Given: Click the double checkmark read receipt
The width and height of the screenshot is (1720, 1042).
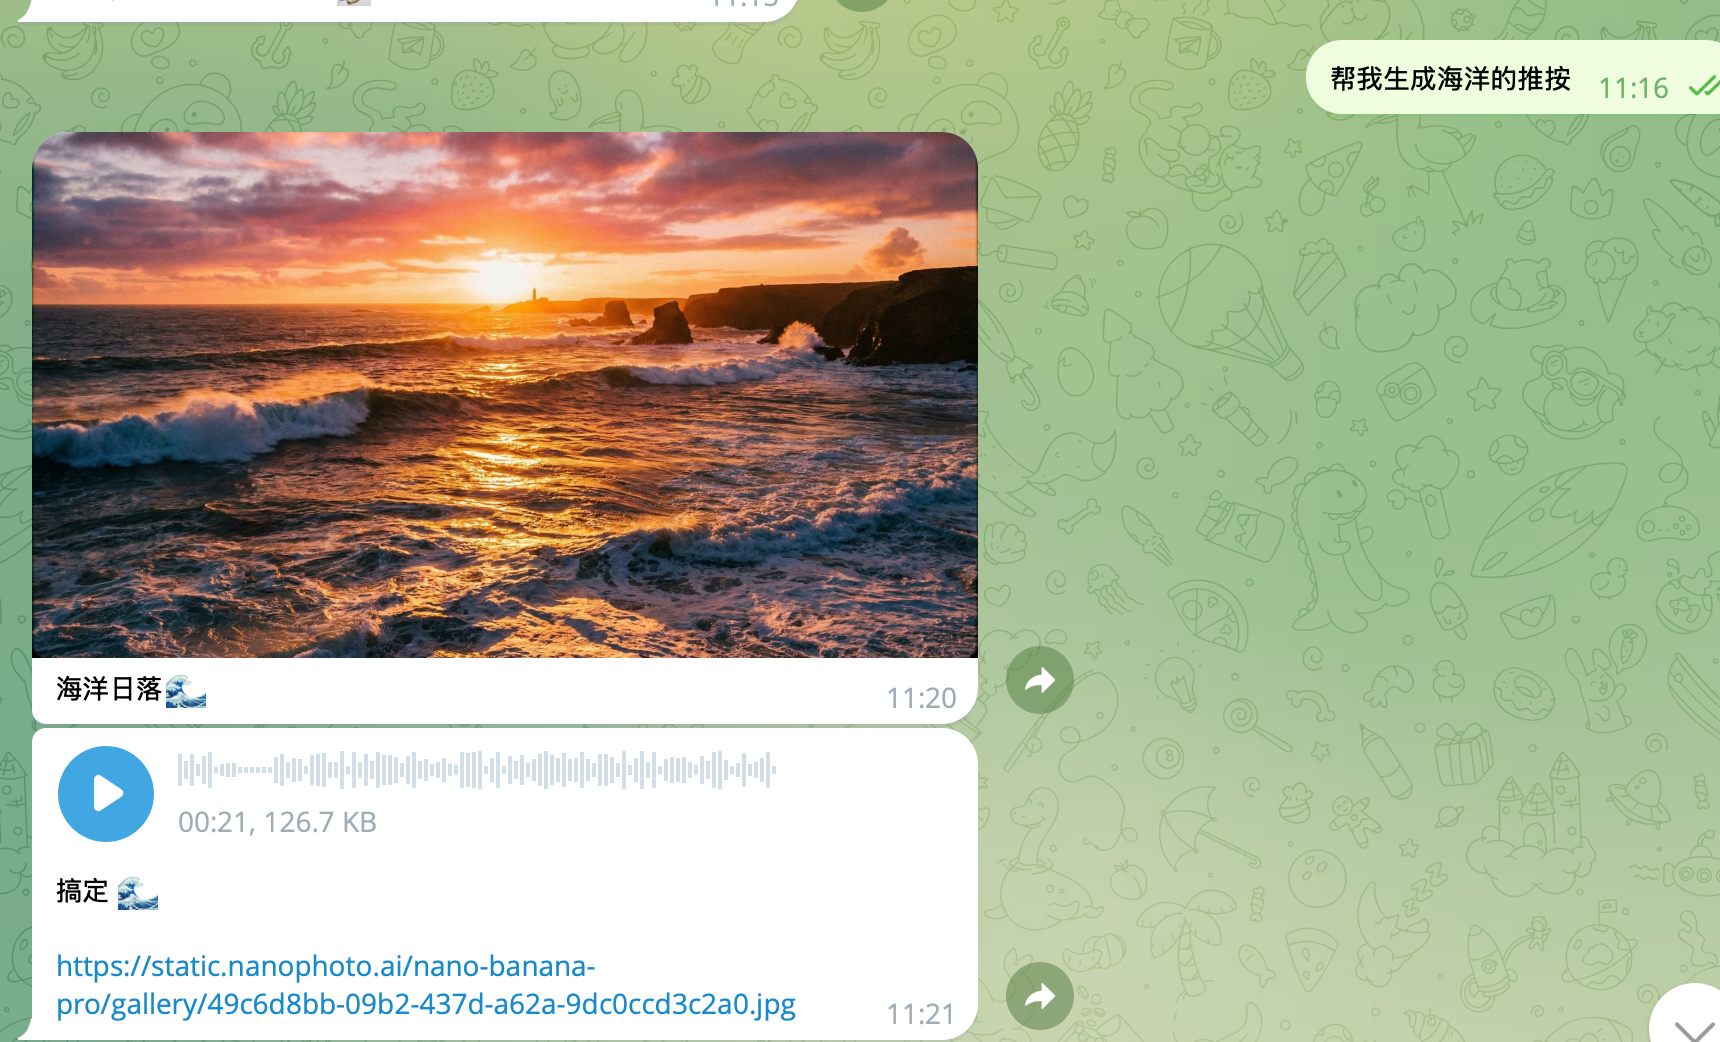Looking at the screenshot, I should pos(1703,87).
